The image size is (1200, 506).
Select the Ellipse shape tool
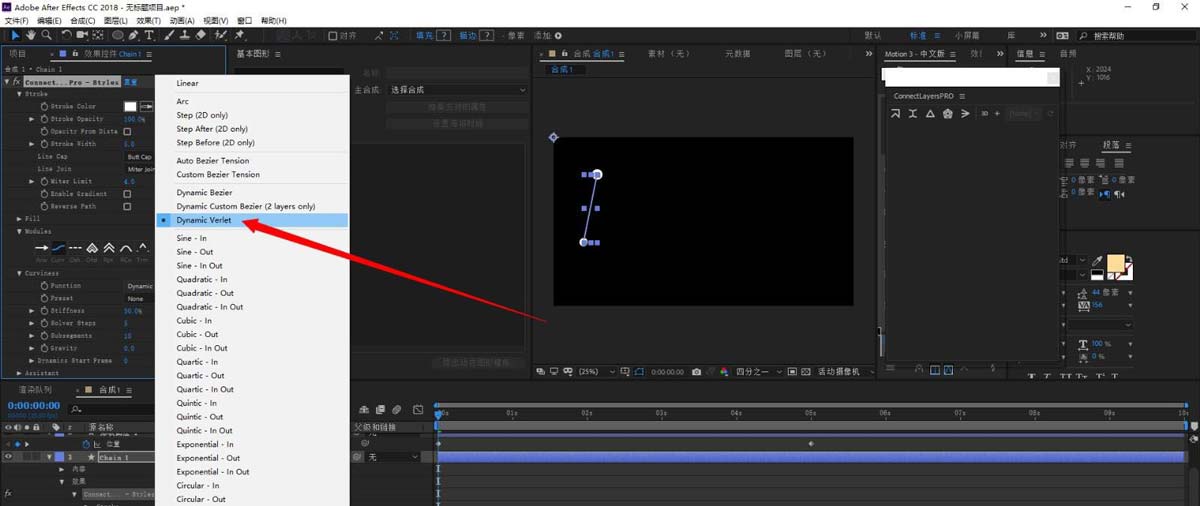coord(118,35)
